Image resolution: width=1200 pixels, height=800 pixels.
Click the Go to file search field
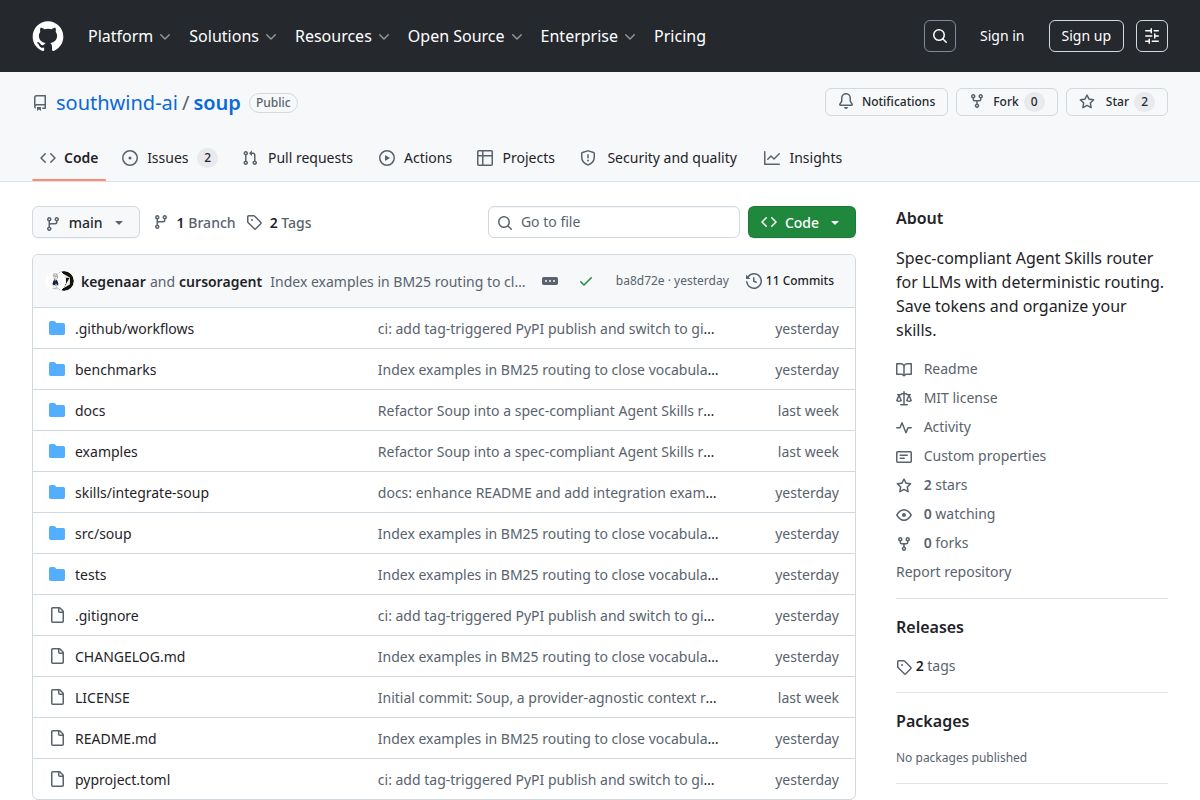(x=614, y=222)
